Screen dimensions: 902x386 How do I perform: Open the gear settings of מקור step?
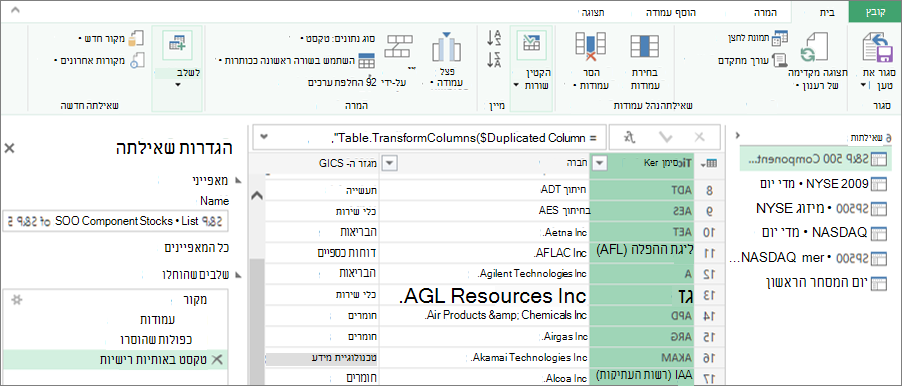click(x=17, y=299)
